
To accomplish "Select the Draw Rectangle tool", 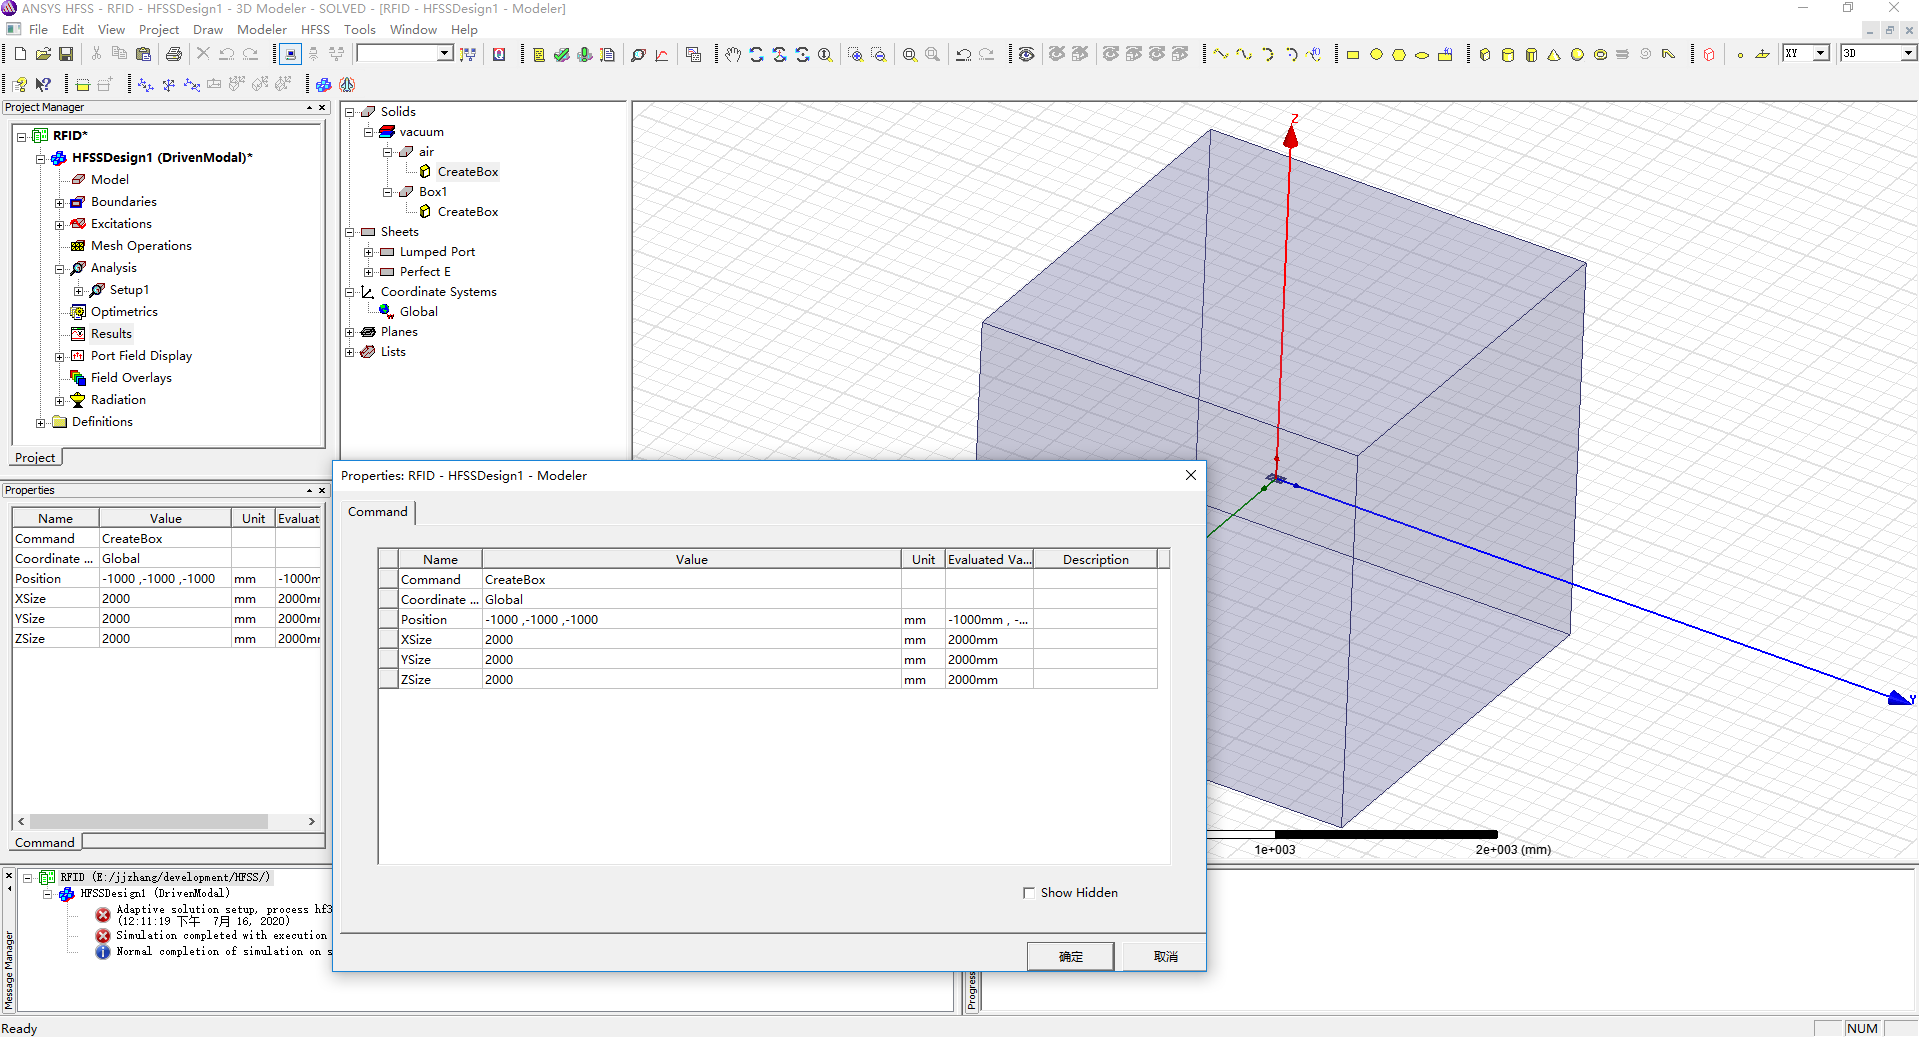I will 1353,54.
